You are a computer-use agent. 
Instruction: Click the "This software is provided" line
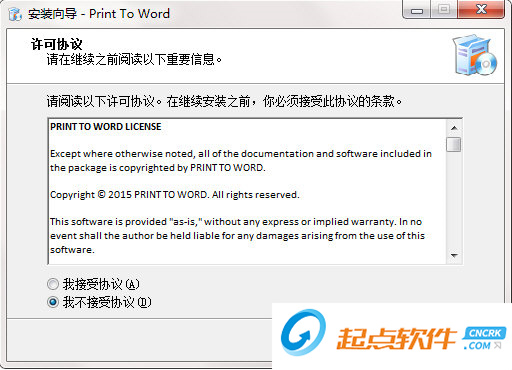pyautogui.click(x=236, y=222)
